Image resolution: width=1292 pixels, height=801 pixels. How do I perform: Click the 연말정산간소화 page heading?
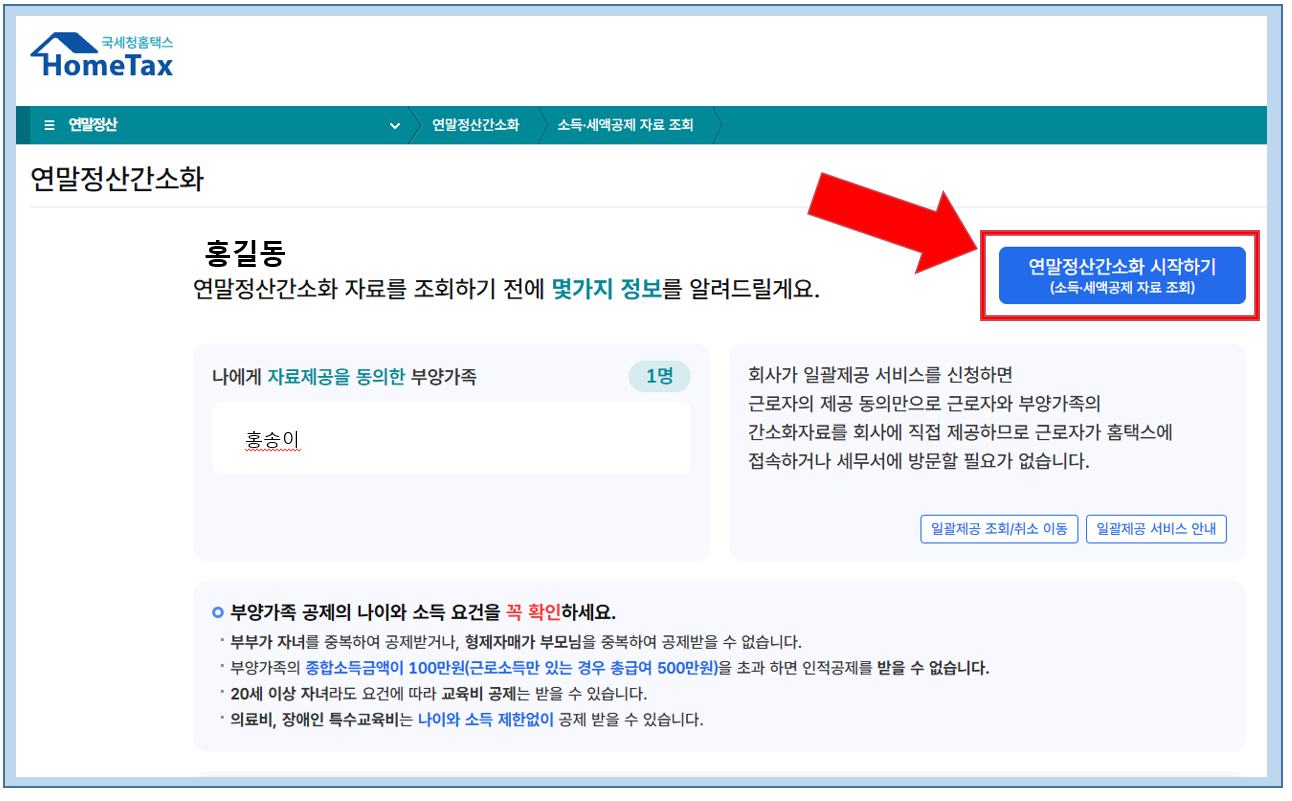117,179
